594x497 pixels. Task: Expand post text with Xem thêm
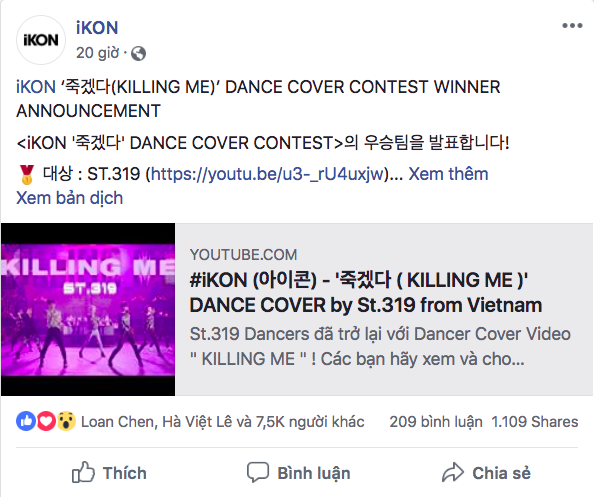tap(448, 174)
